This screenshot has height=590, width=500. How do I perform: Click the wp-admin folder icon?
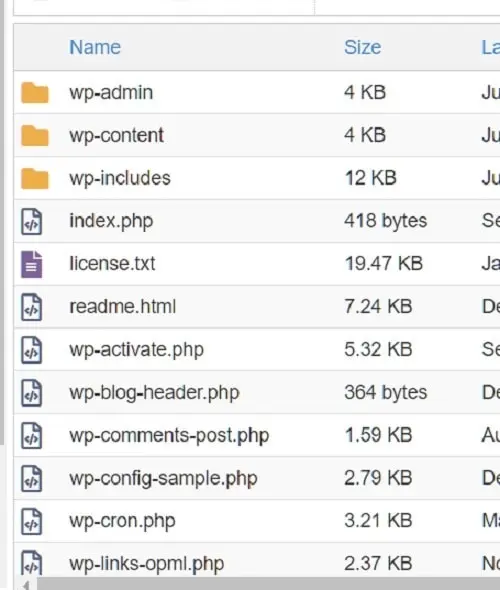click(x=35, y=92)
